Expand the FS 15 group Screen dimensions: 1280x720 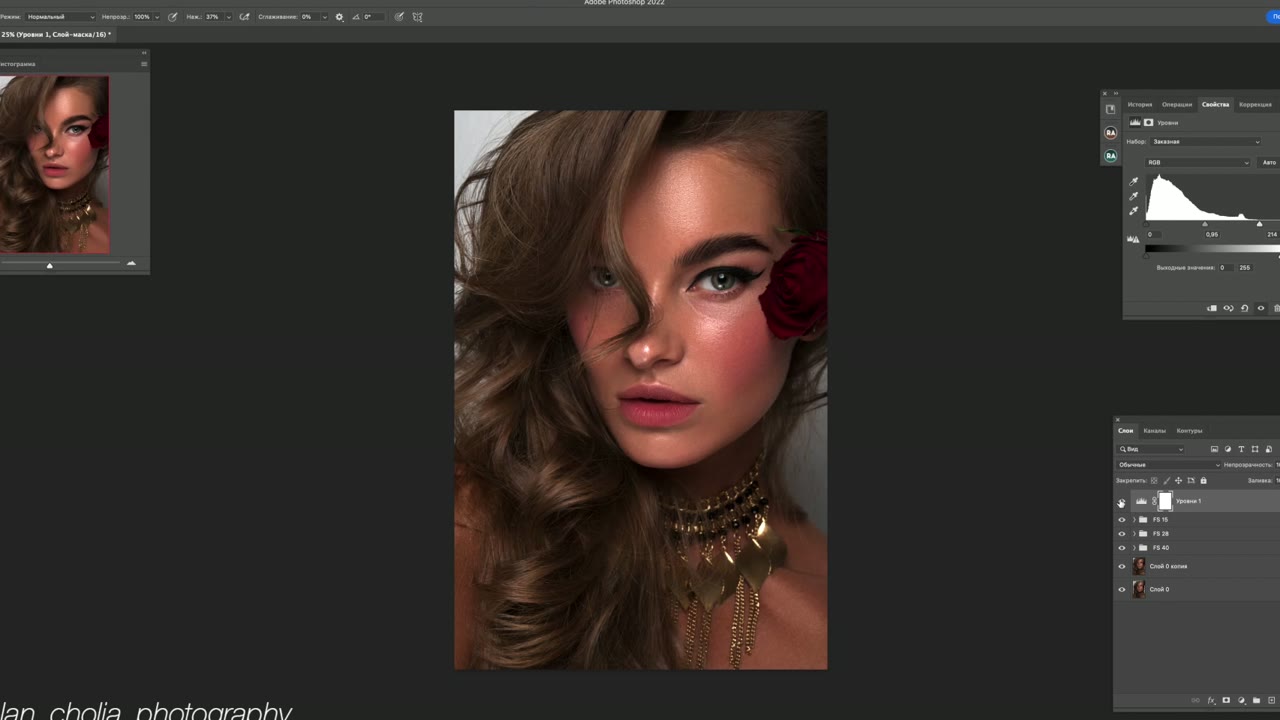[x=1133, y=520]
